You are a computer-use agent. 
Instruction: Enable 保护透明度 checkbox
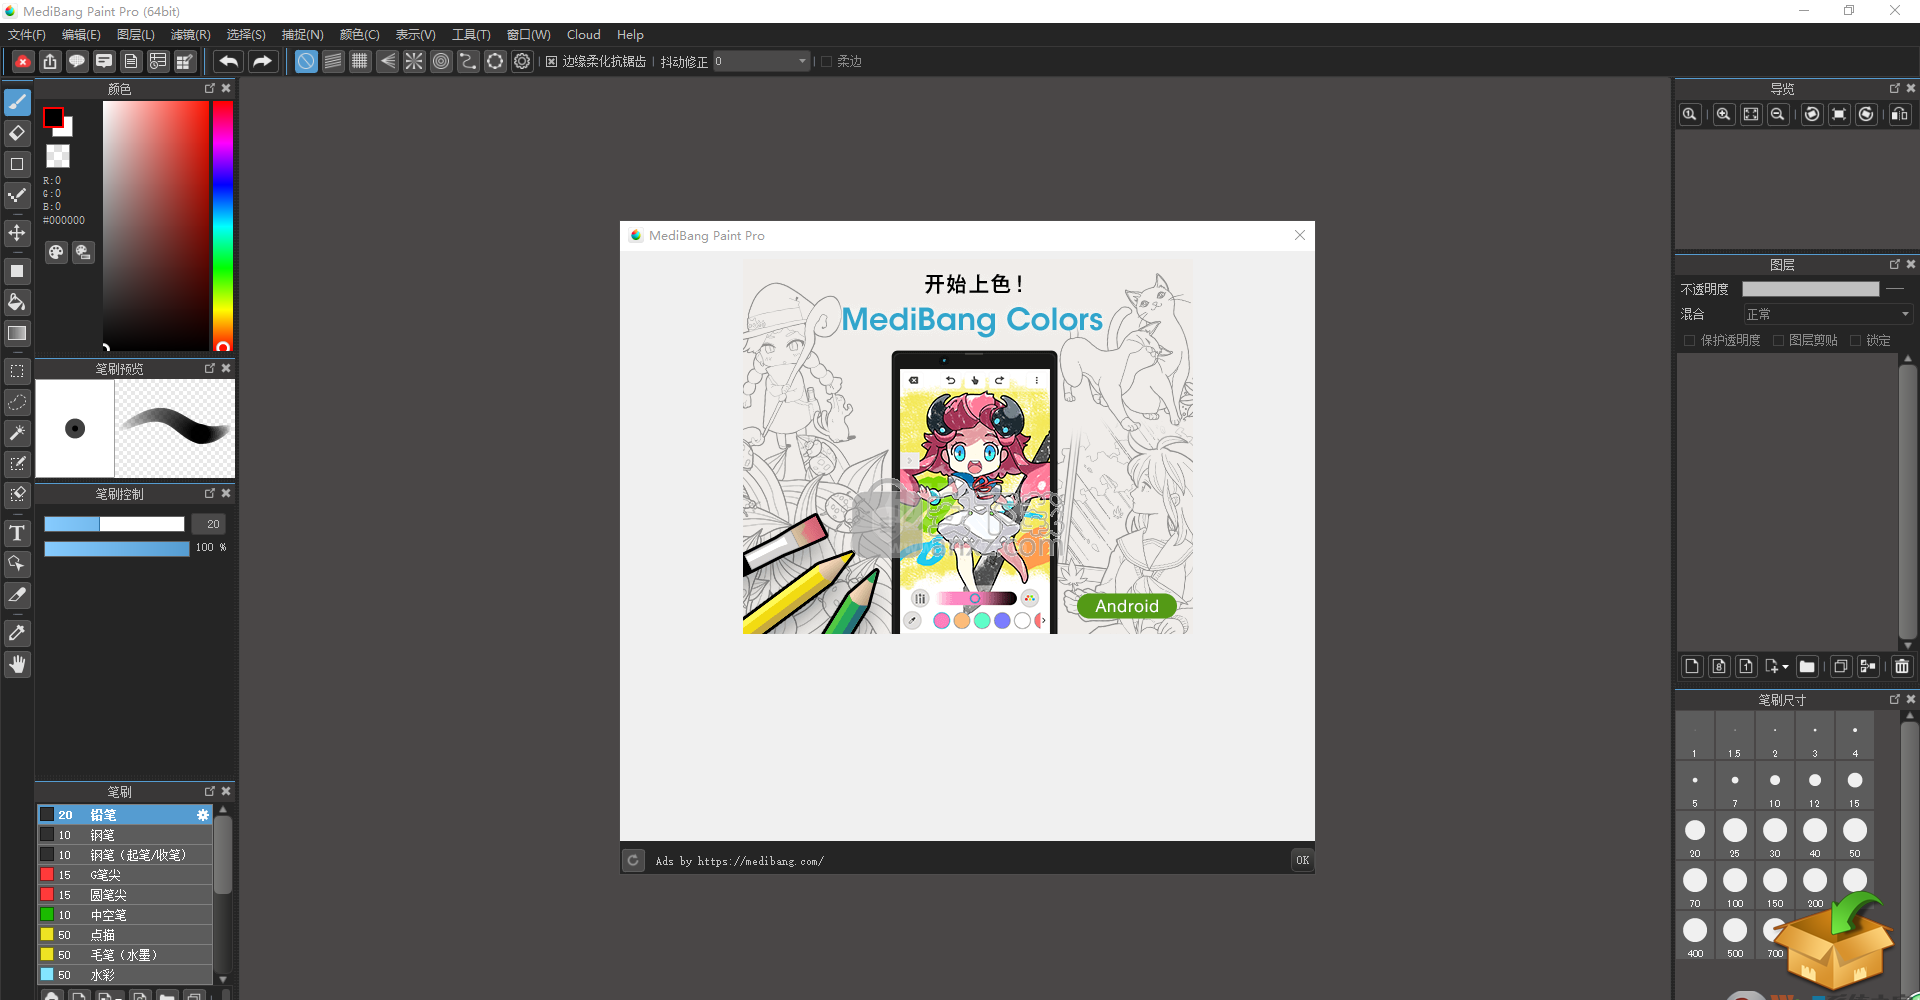click(x=1690, y=341)
